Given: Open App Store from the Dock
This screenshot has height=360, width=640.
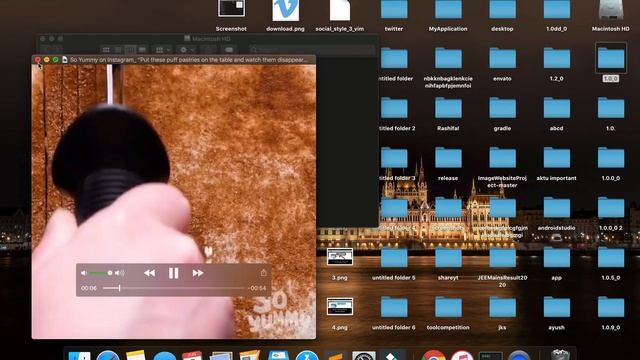Looking at the screenshot, I should click(x=307, y=356).
